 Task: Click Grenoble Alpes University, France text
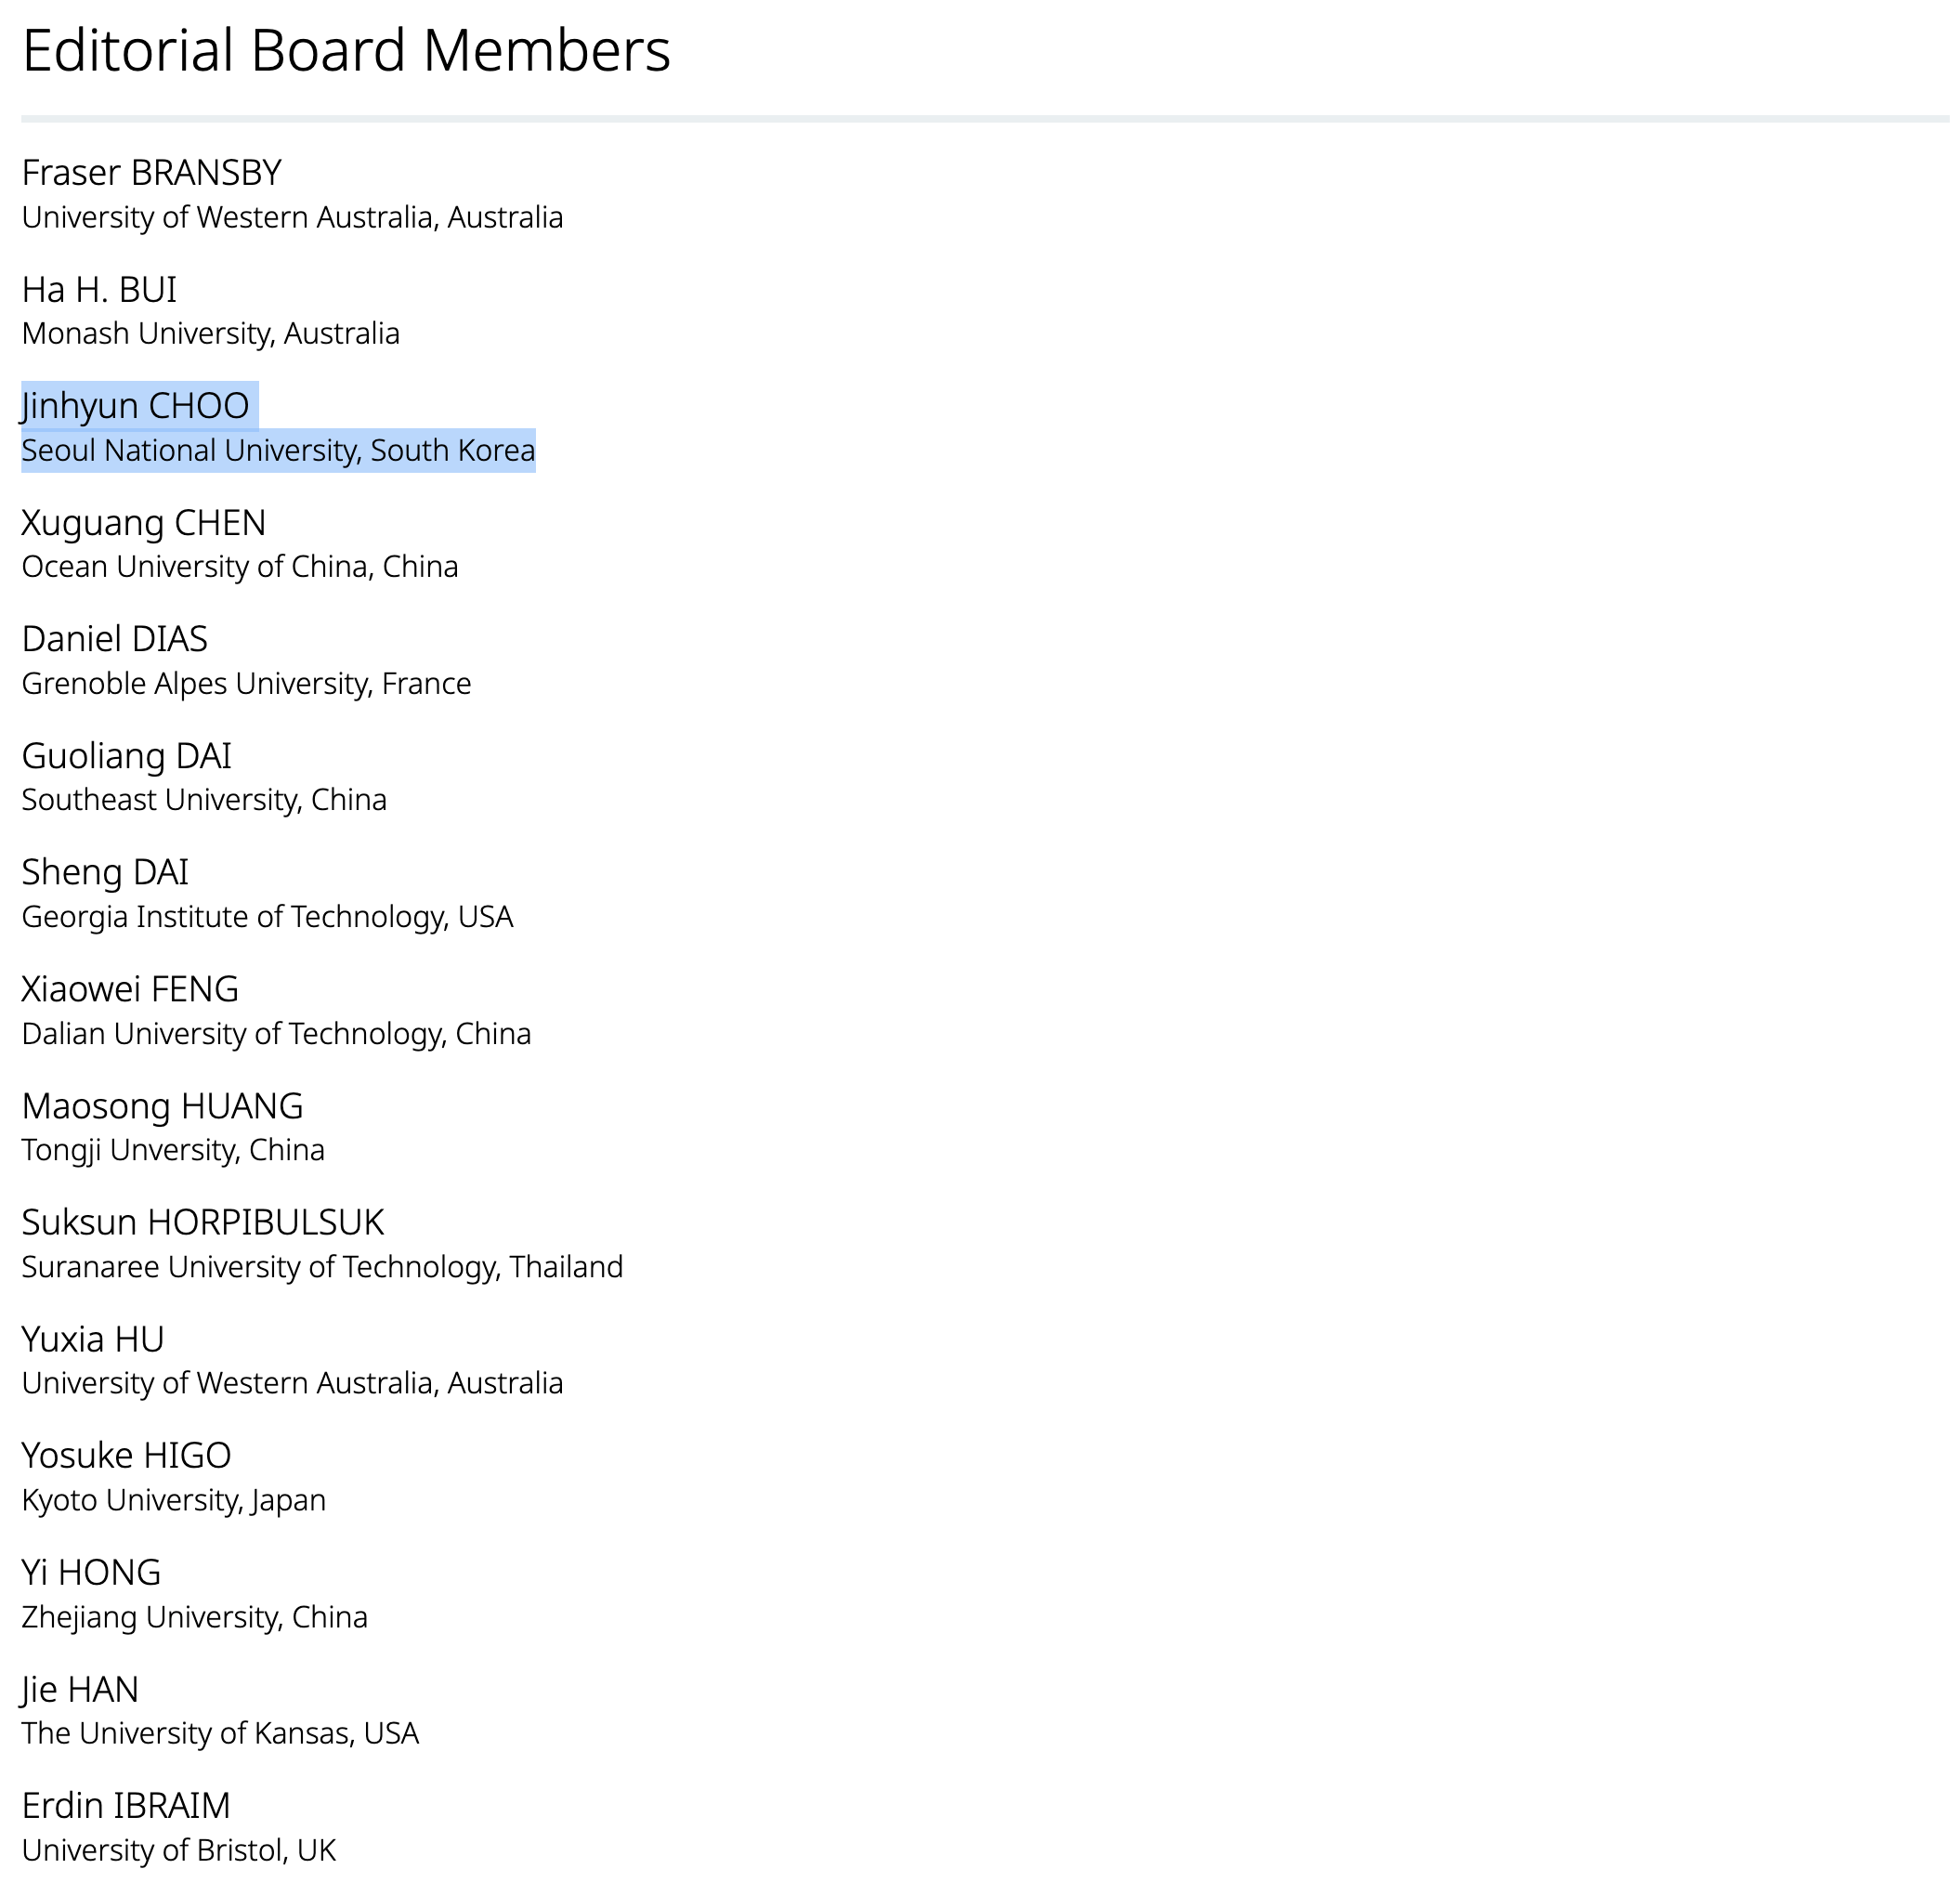pos(246,684)
